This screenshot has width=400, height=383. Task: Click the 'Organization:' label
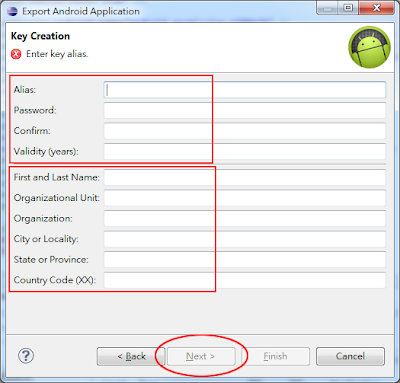click(43, 219)
